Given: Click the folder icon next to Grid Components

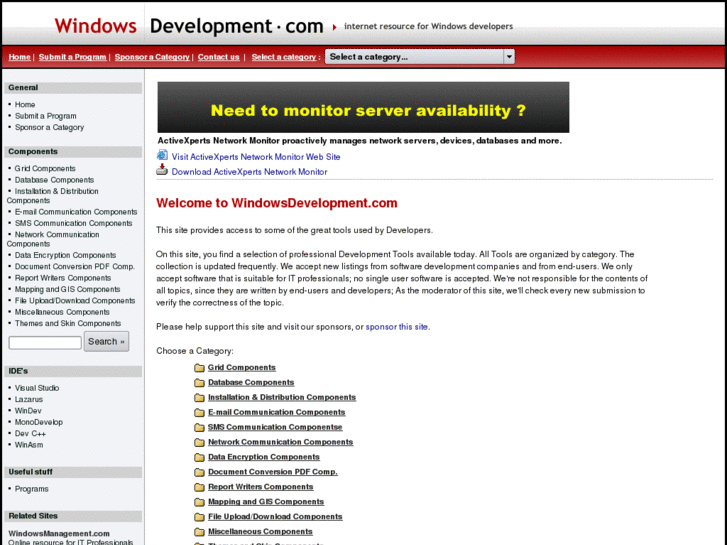Looking at the screenshot, I should point(199,368).
